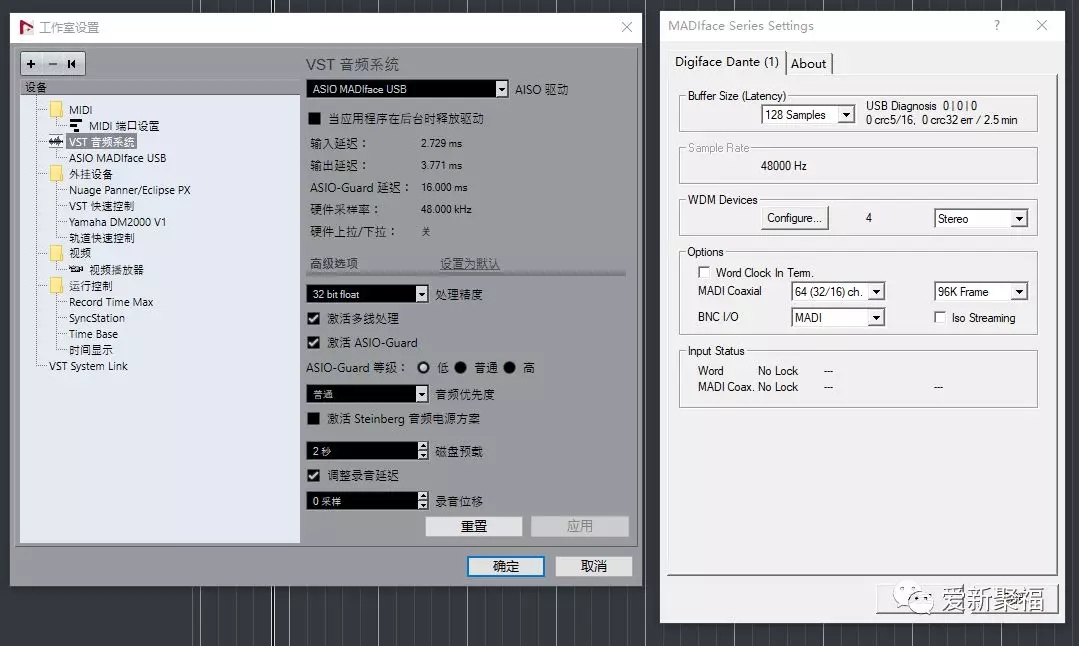
Task: Click the MIDI 端口设置 icon
Action: pos(76,126)
